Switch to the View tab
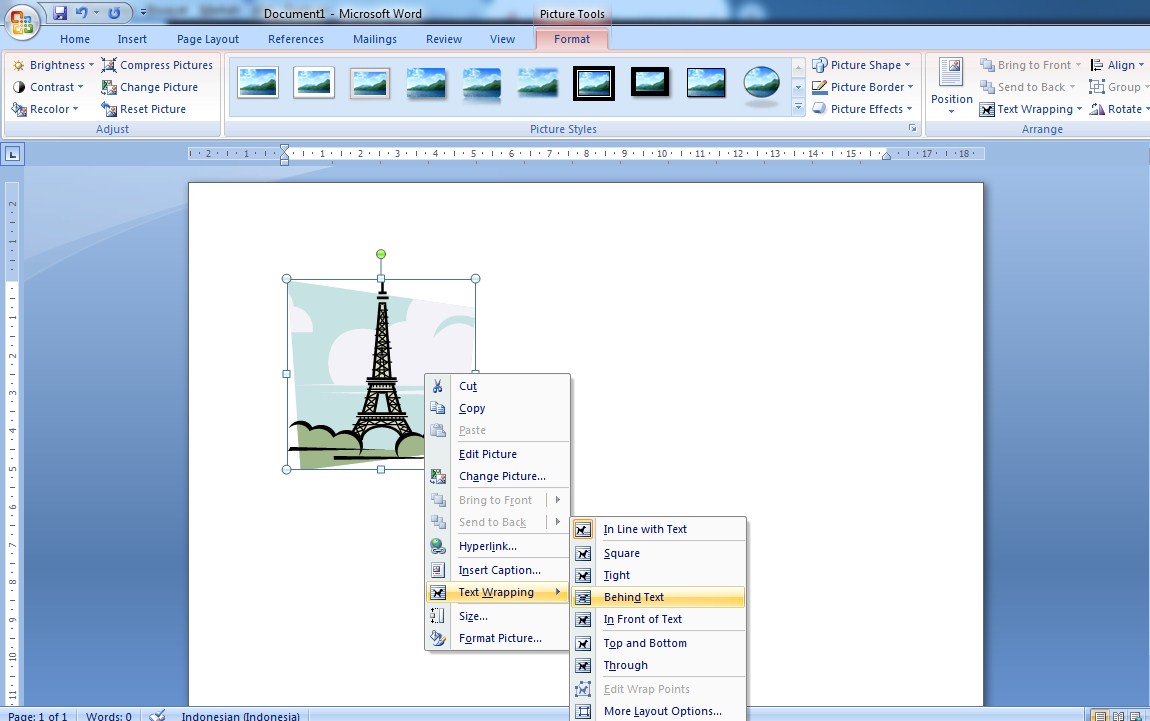Screen dimensions: 1150x721 pos(502,39)
